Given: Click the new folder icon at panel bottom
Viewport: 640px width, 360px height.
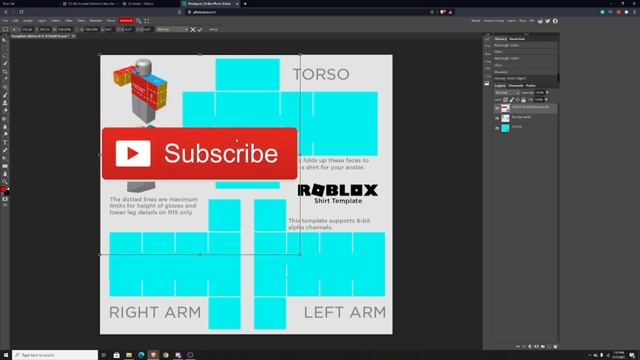Looking at the screenshot, I should tap(542, 346).
